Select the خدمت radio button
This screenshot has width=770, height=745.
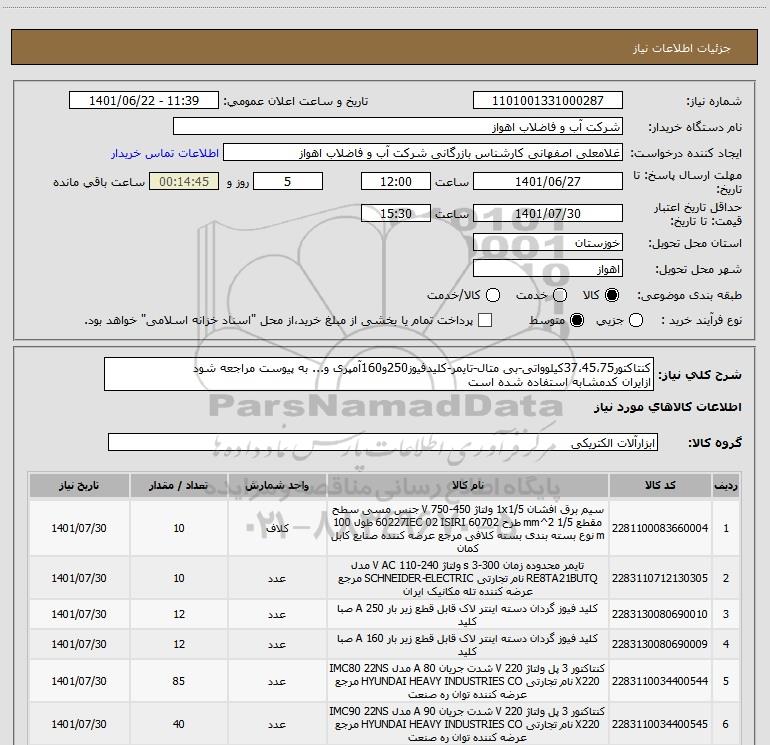tap(560, 295)
